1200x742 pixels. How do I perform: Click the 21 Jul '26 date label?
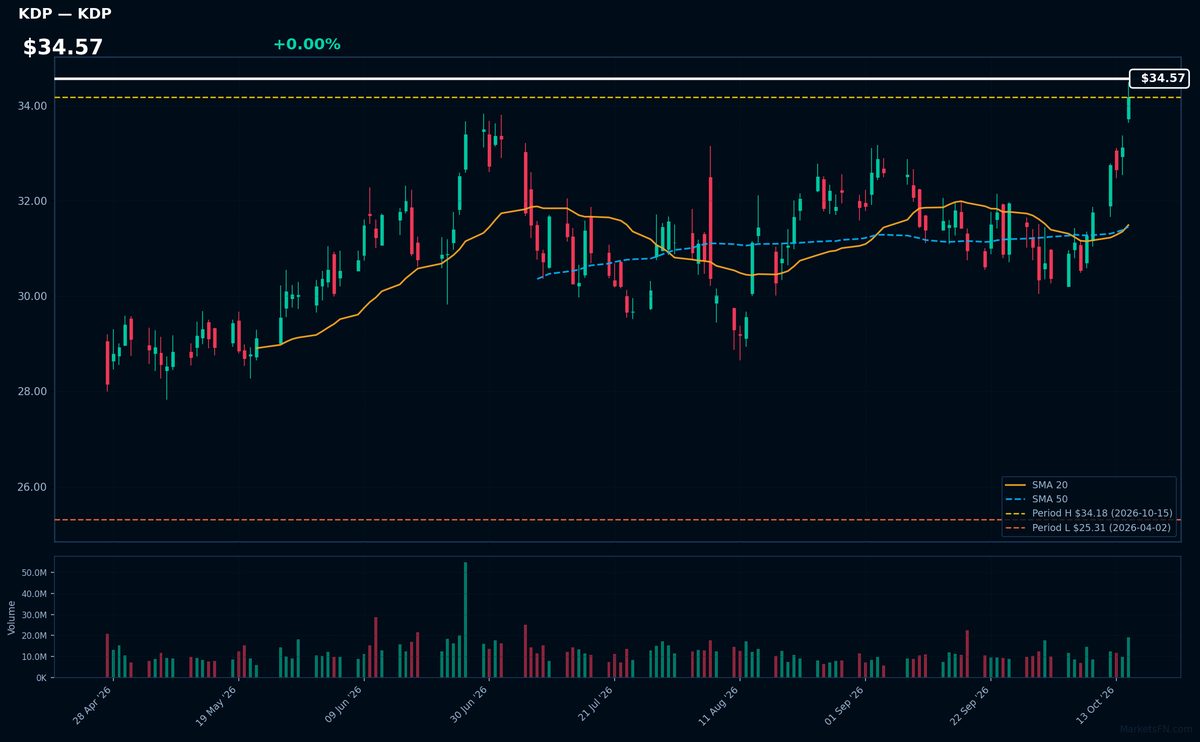(595, 705)
